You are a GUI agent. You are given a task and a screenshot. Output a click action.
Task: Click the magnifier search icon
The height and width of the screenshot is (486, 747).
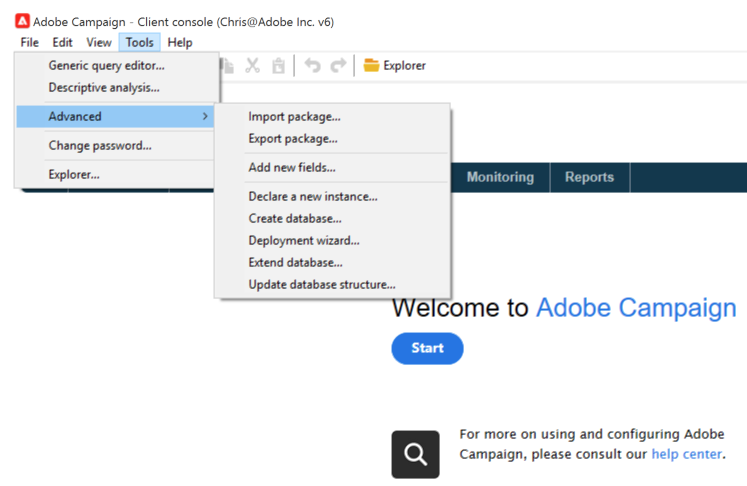[x=415, y=455]
